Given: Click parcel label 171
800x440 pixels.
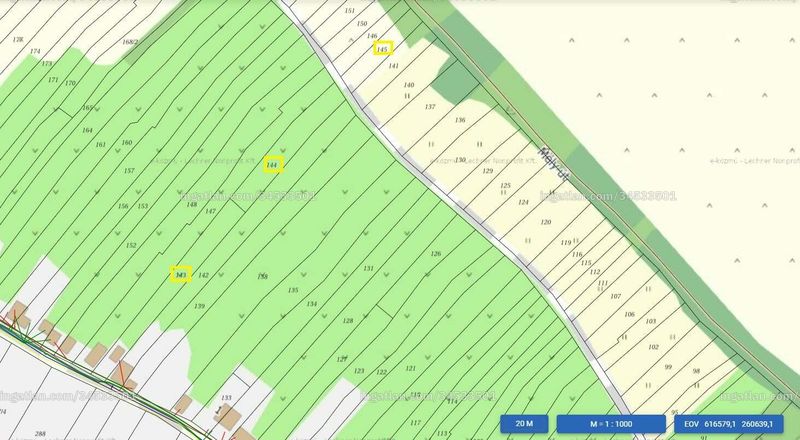Looking at the screenshot, I should (x=53, y=80).
